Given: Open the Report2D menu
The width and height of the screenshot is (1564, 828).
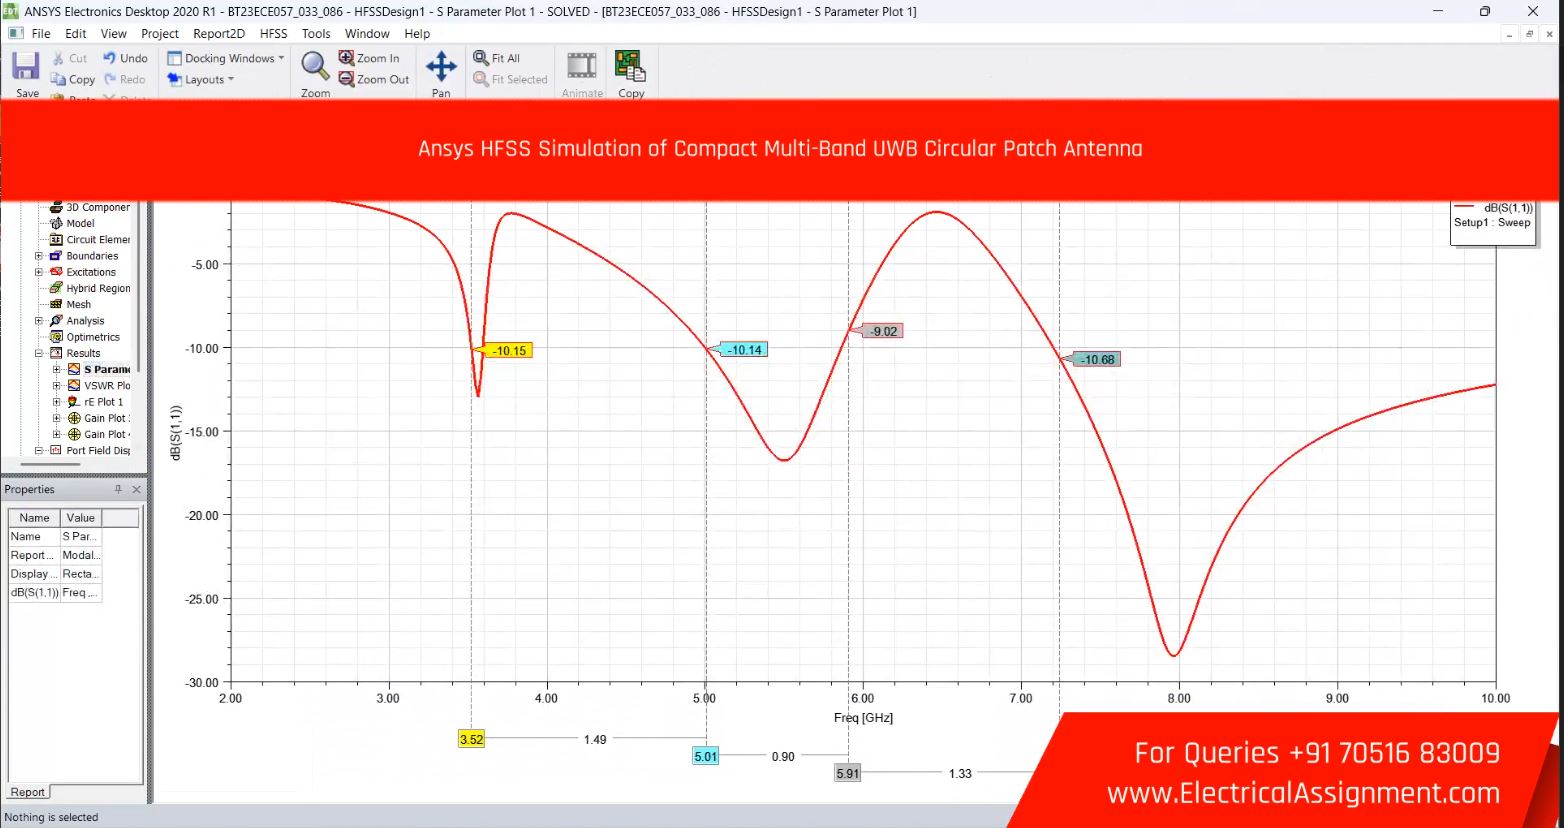Looking at the screenshot, I should tap(219, 33).
